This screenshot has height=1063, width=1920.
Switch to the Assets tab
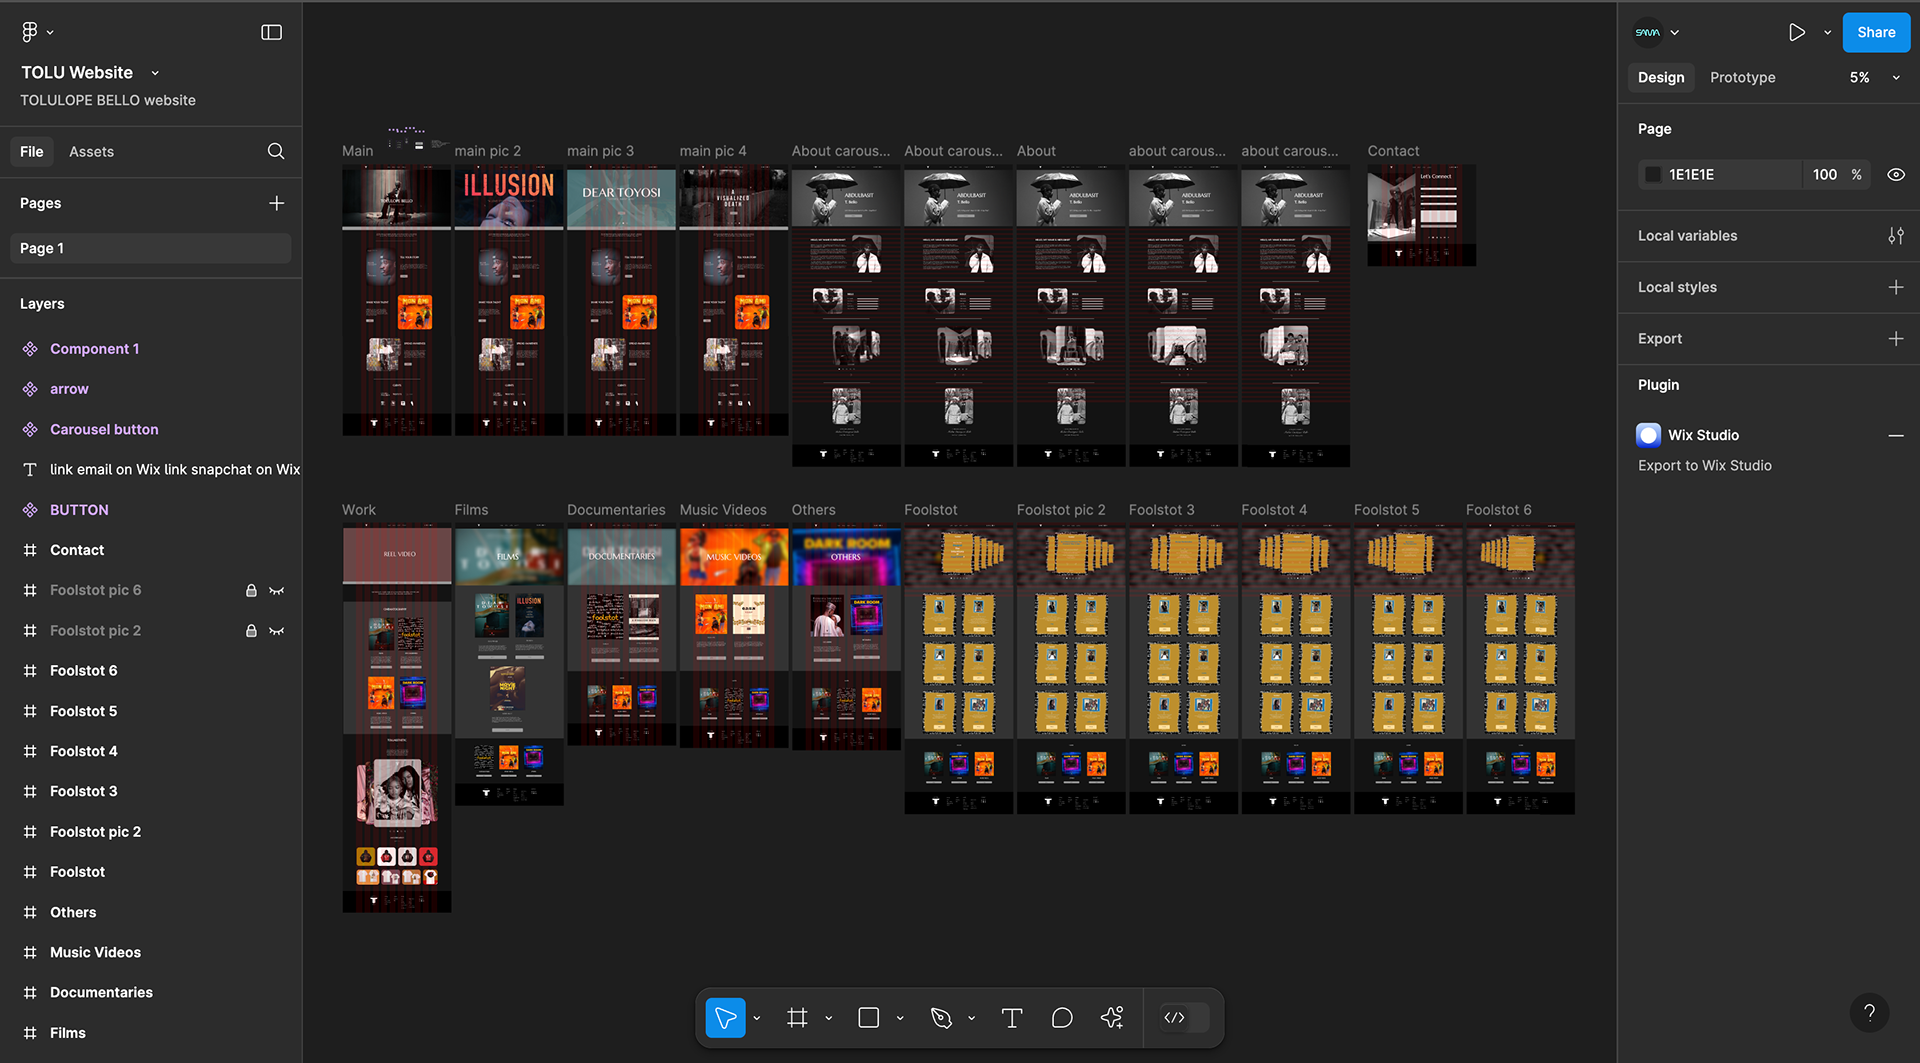(91, 151)
